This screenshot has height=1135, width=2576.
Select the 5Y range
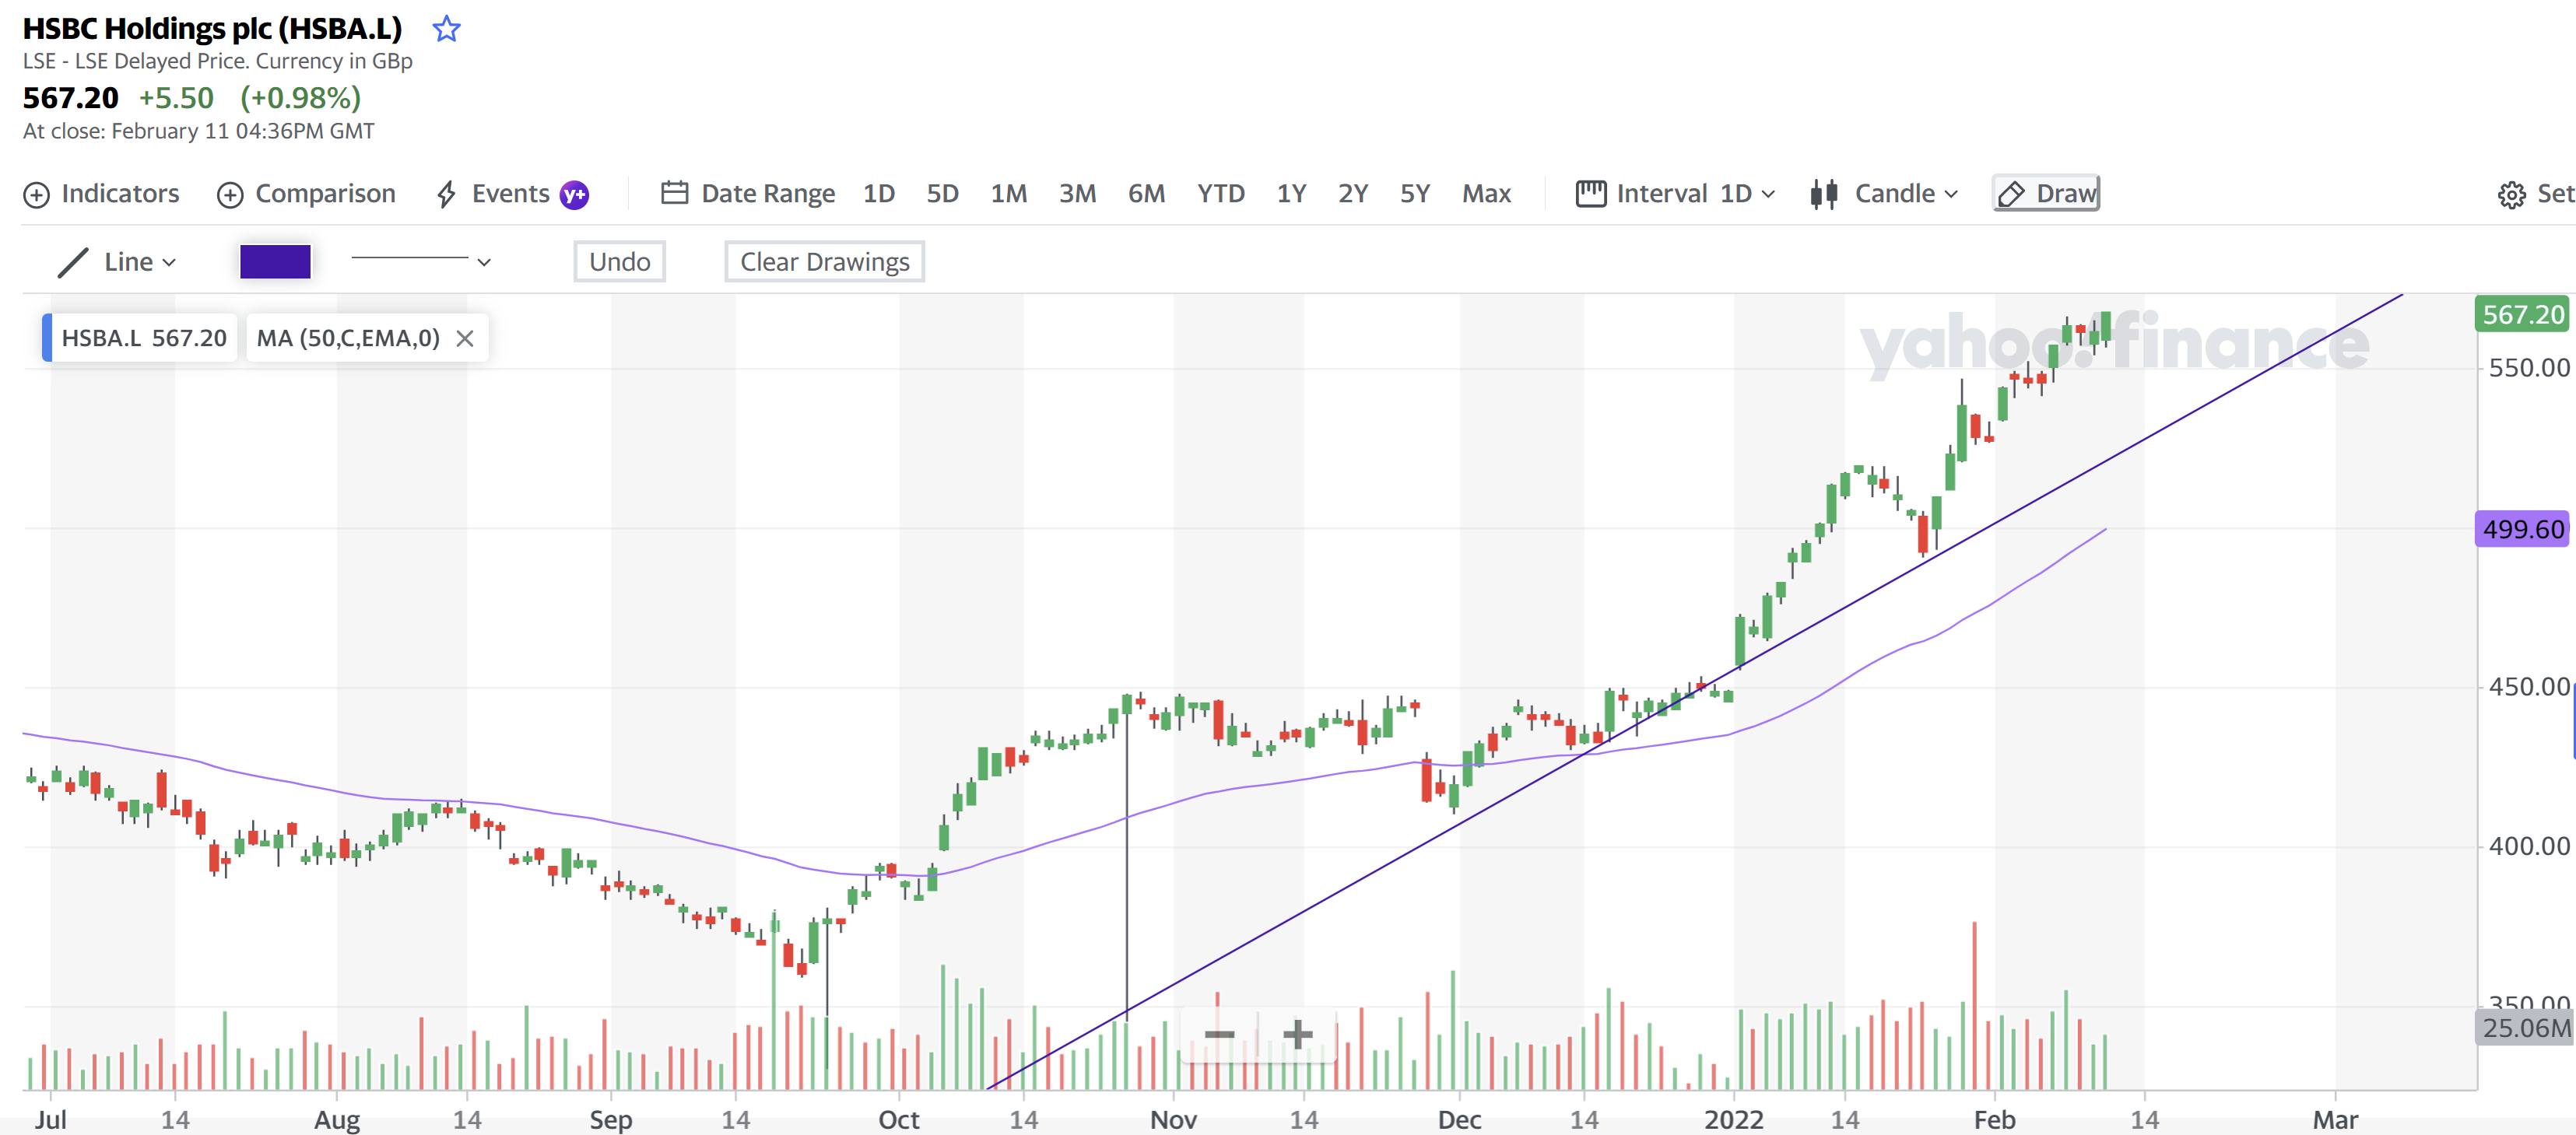click(x=1414, y=193)
